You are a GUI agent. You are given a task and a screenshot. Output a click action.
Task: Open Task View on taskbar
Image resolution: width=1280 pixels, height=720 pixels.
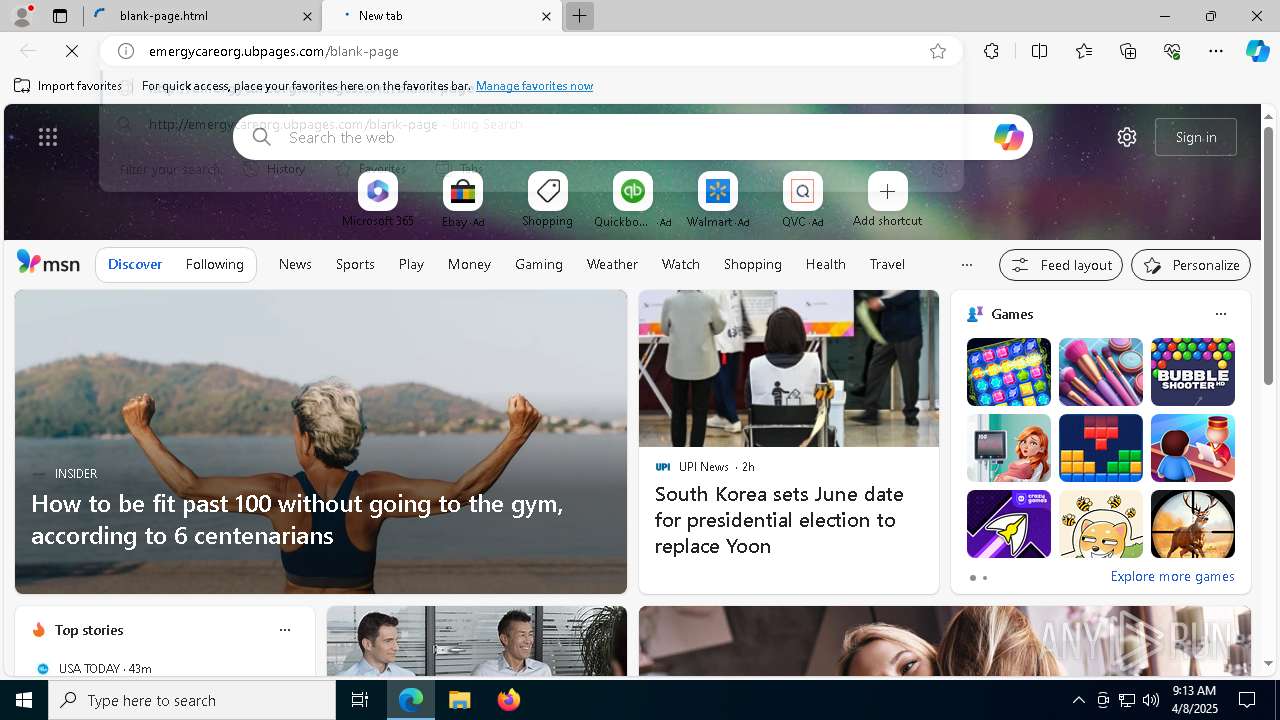pos(360,700)
